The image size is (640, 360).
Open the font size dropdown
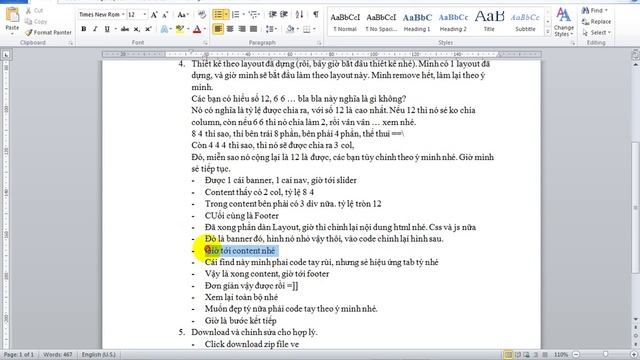[144, 15]
